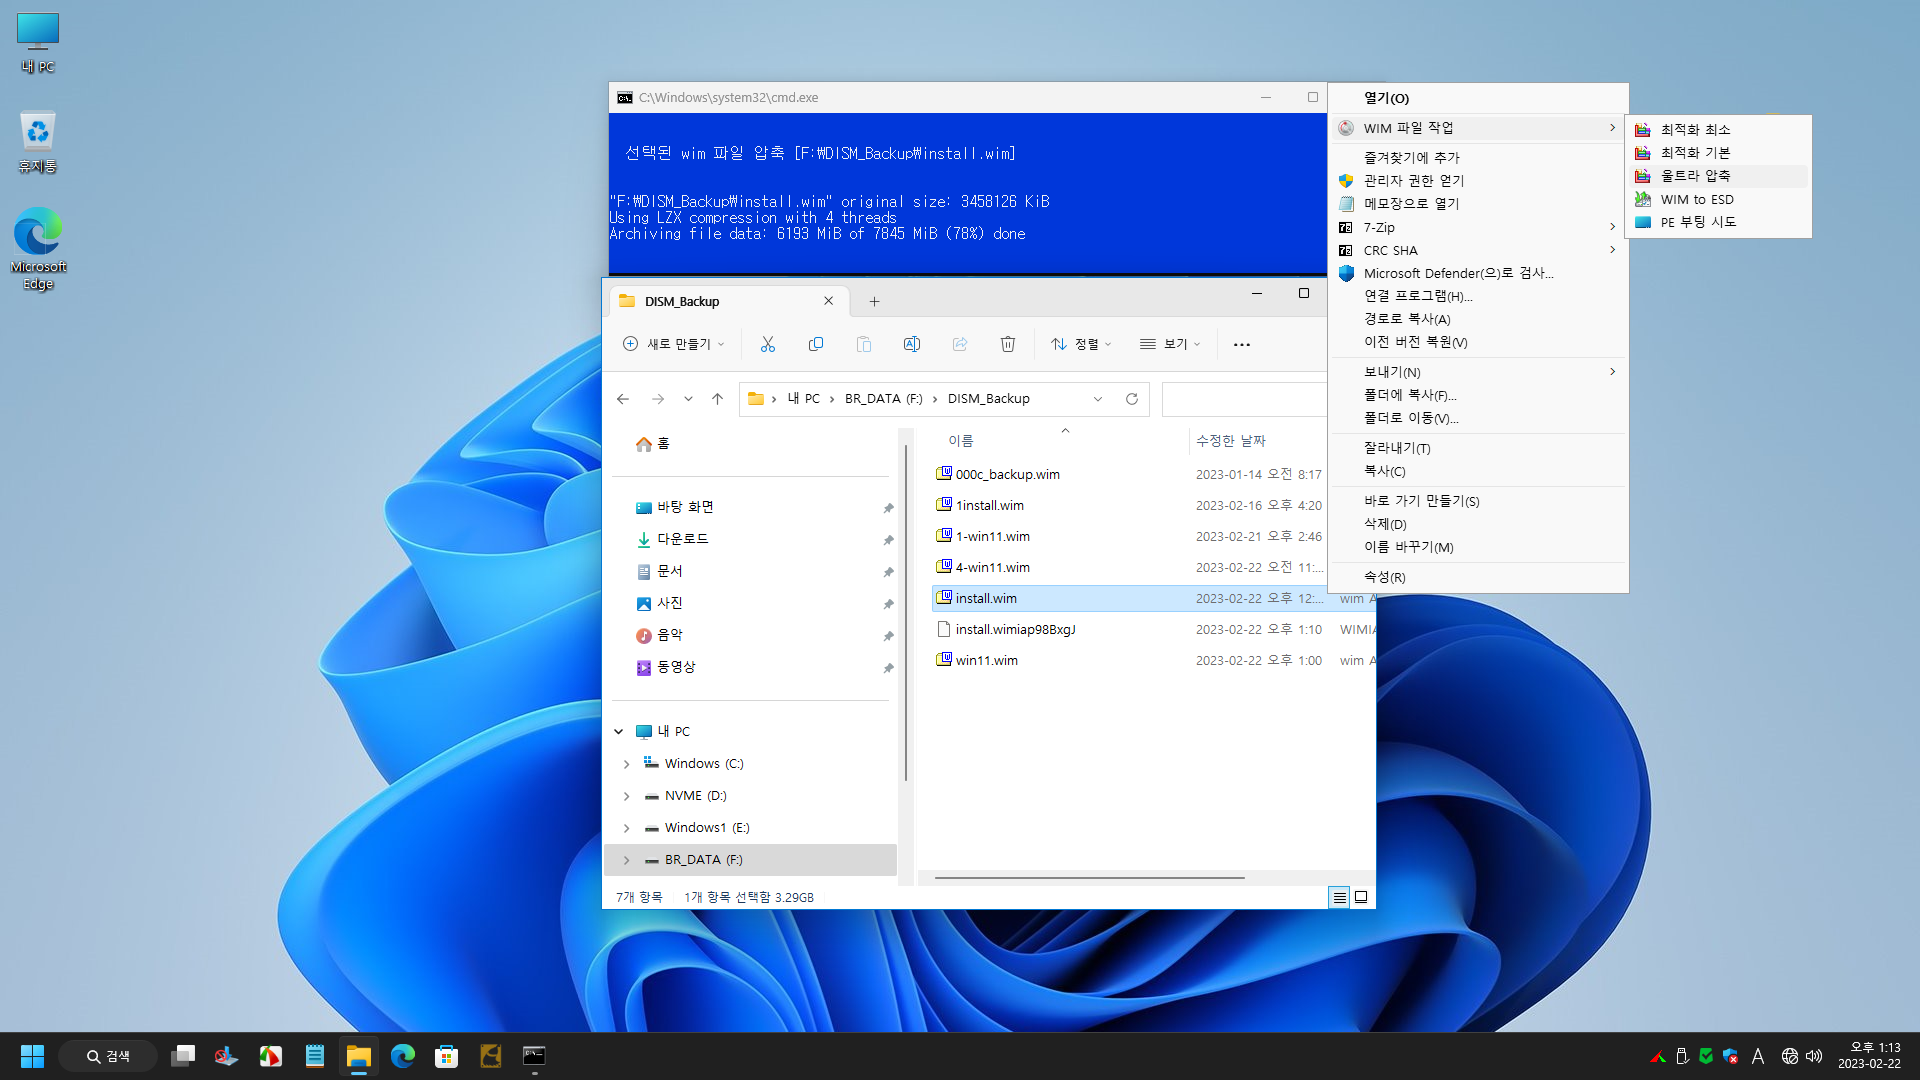Open the 새로 만들기 (New) dropdown
Viewport: 1920px width, 1080px height.
coord(673,344)
